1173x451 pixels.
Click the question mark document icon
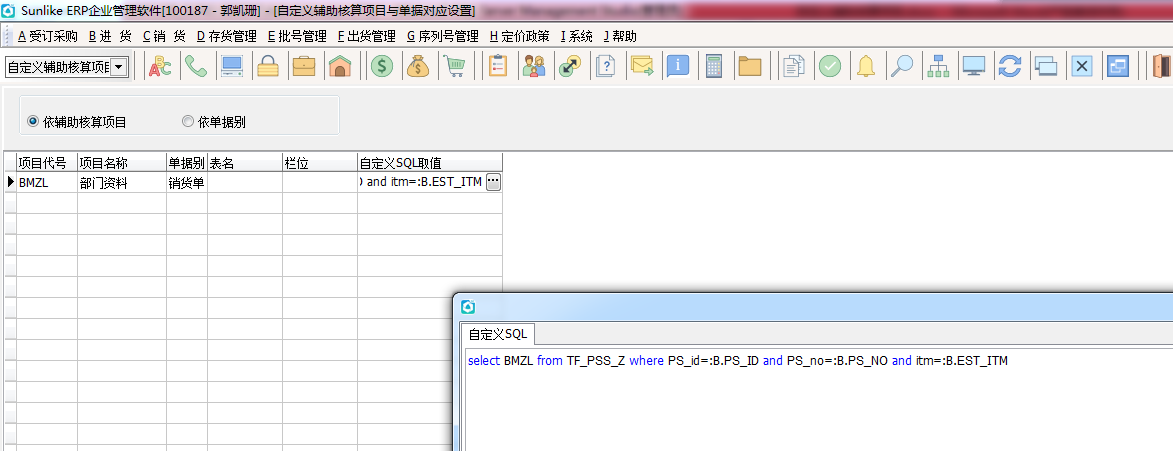tap(606, 67)
